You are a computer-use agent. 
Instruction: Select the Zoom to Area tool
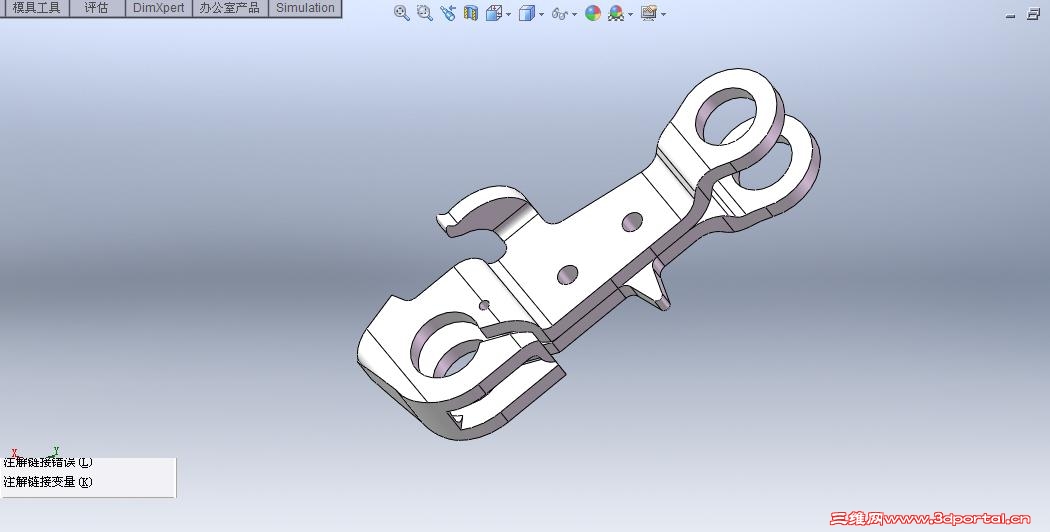425,13
